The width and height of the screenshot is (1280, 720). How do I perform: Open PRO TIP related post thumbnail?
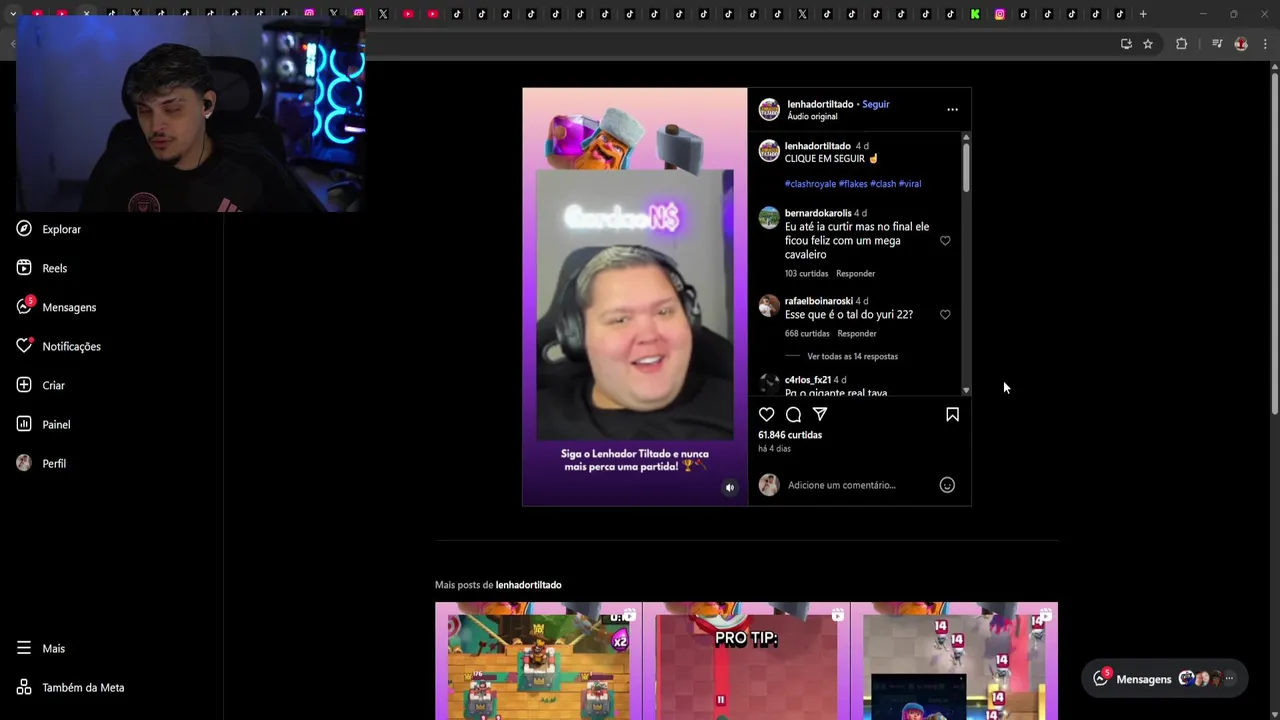click(746, 661)
